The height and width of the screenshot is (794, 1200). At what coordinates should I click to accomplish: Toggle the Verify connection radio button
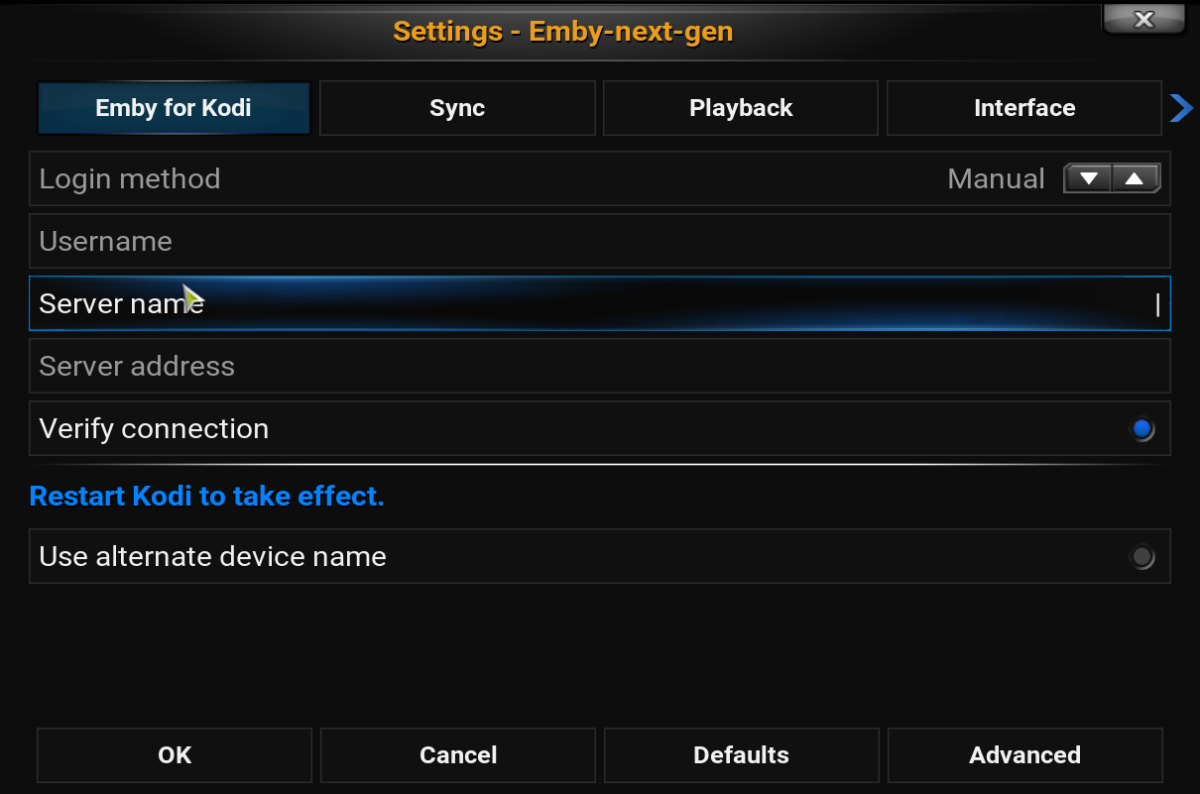click(1141, 430)
